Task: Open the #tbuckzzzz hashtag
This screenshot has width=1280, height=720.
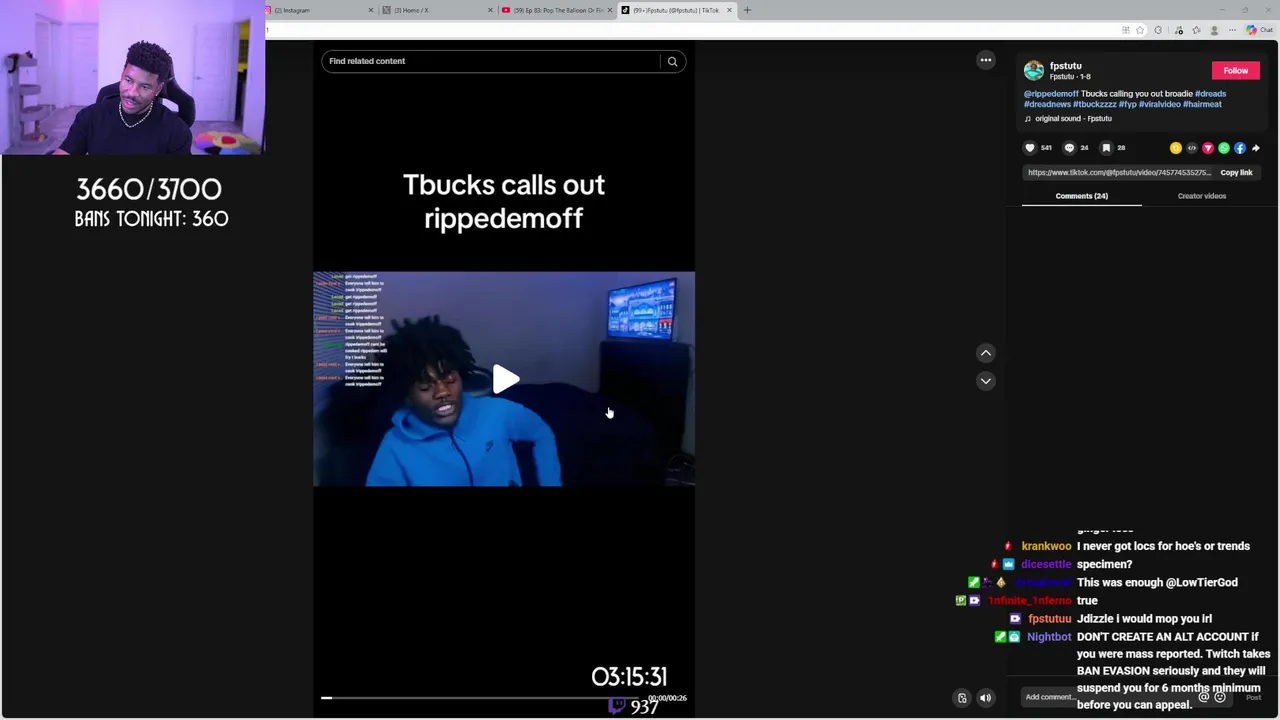Action: tap(1094, 104)
